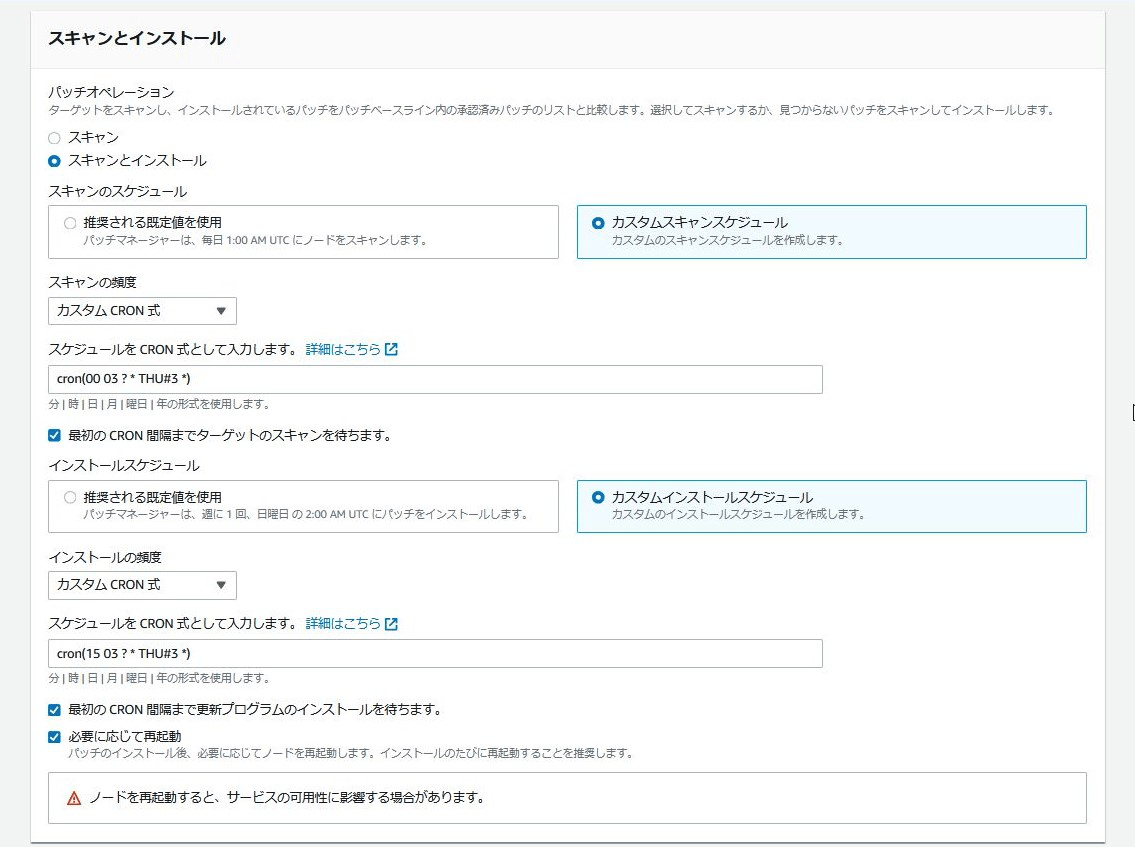Select スキャンとインストール radio option
Image resolution: width=1135 pixels, height=847 pixels.
click(54, 161)
